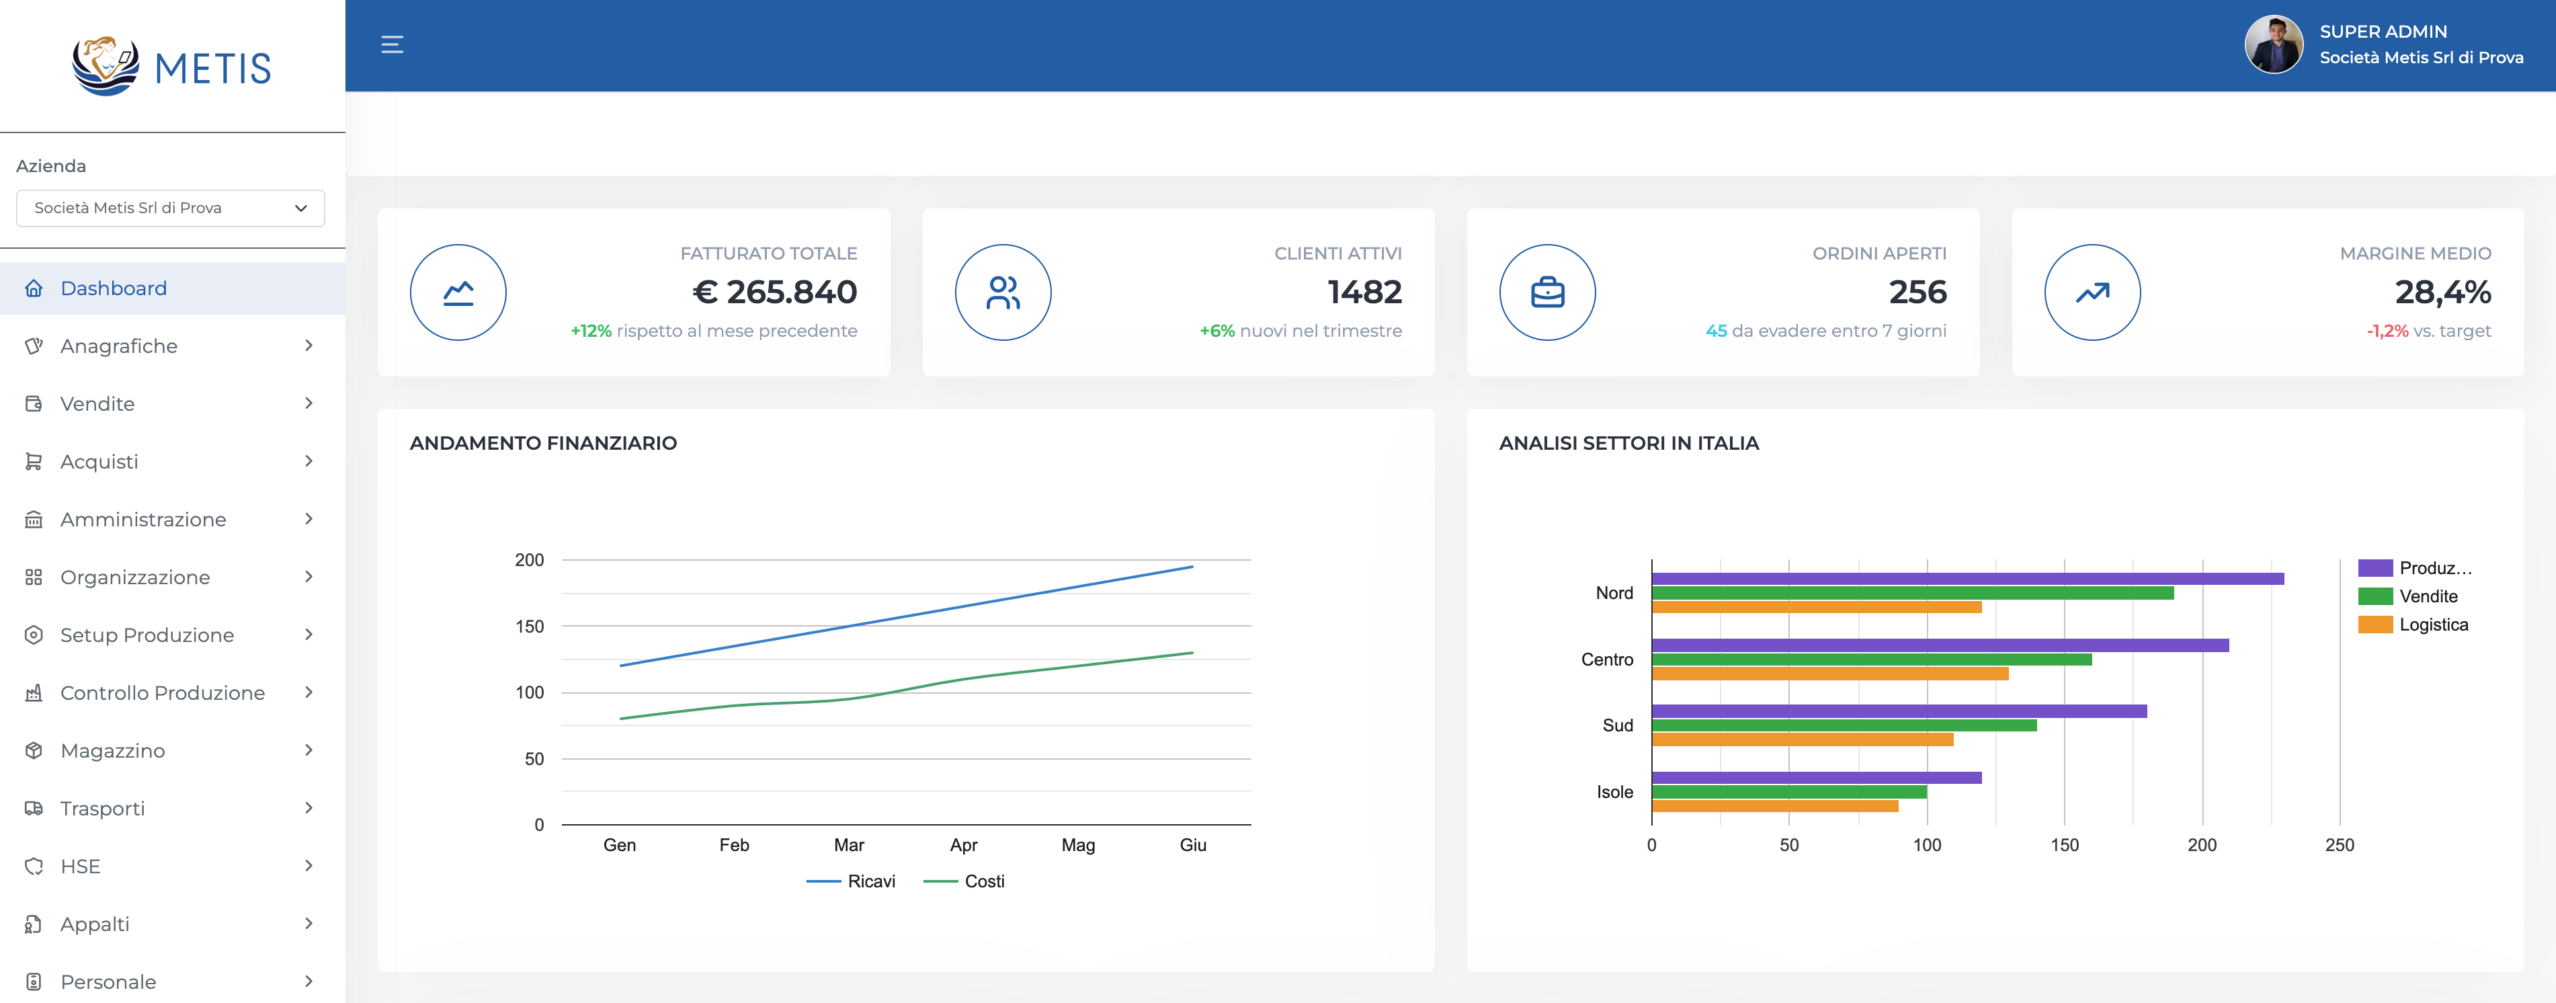Click the Amministrazione bank icon
This screenshot has width=2556, height=1003.
tap(34, 519)
